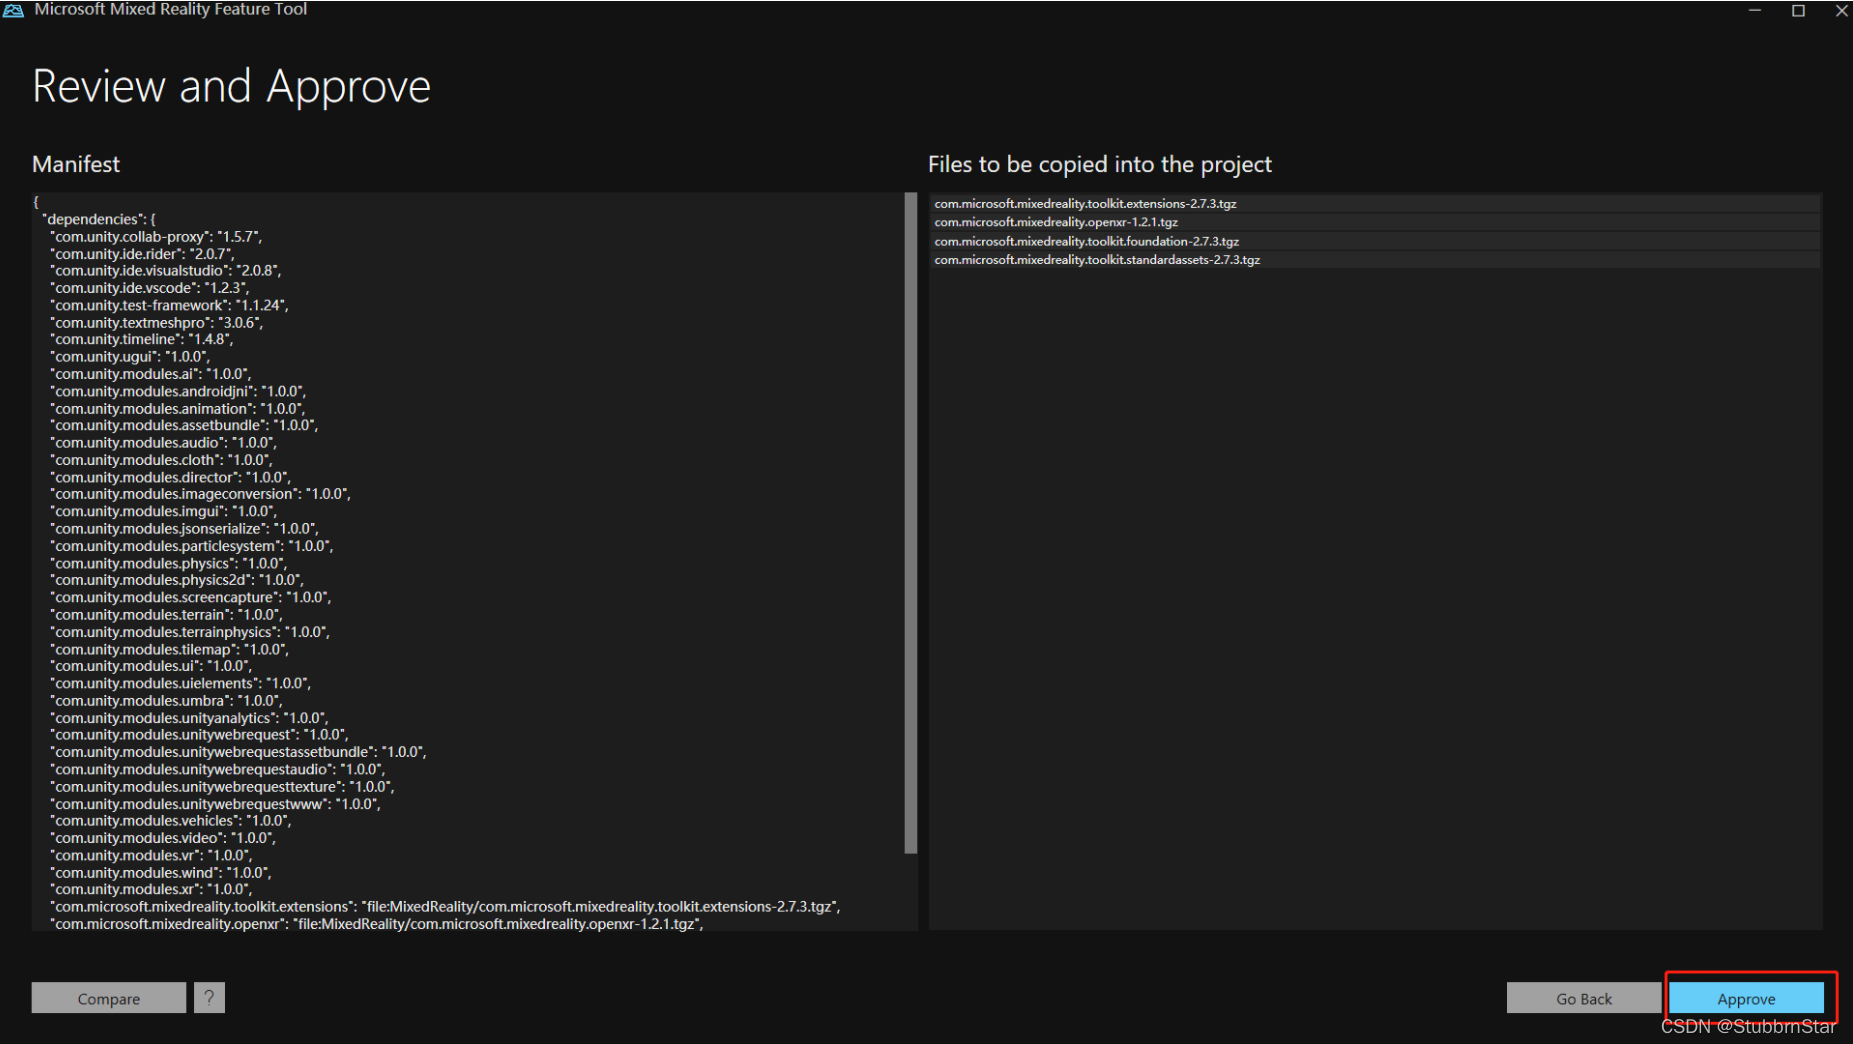
Task: Click manifest line com.unity.modules.terrainphysics
Action: coord(190,632)
